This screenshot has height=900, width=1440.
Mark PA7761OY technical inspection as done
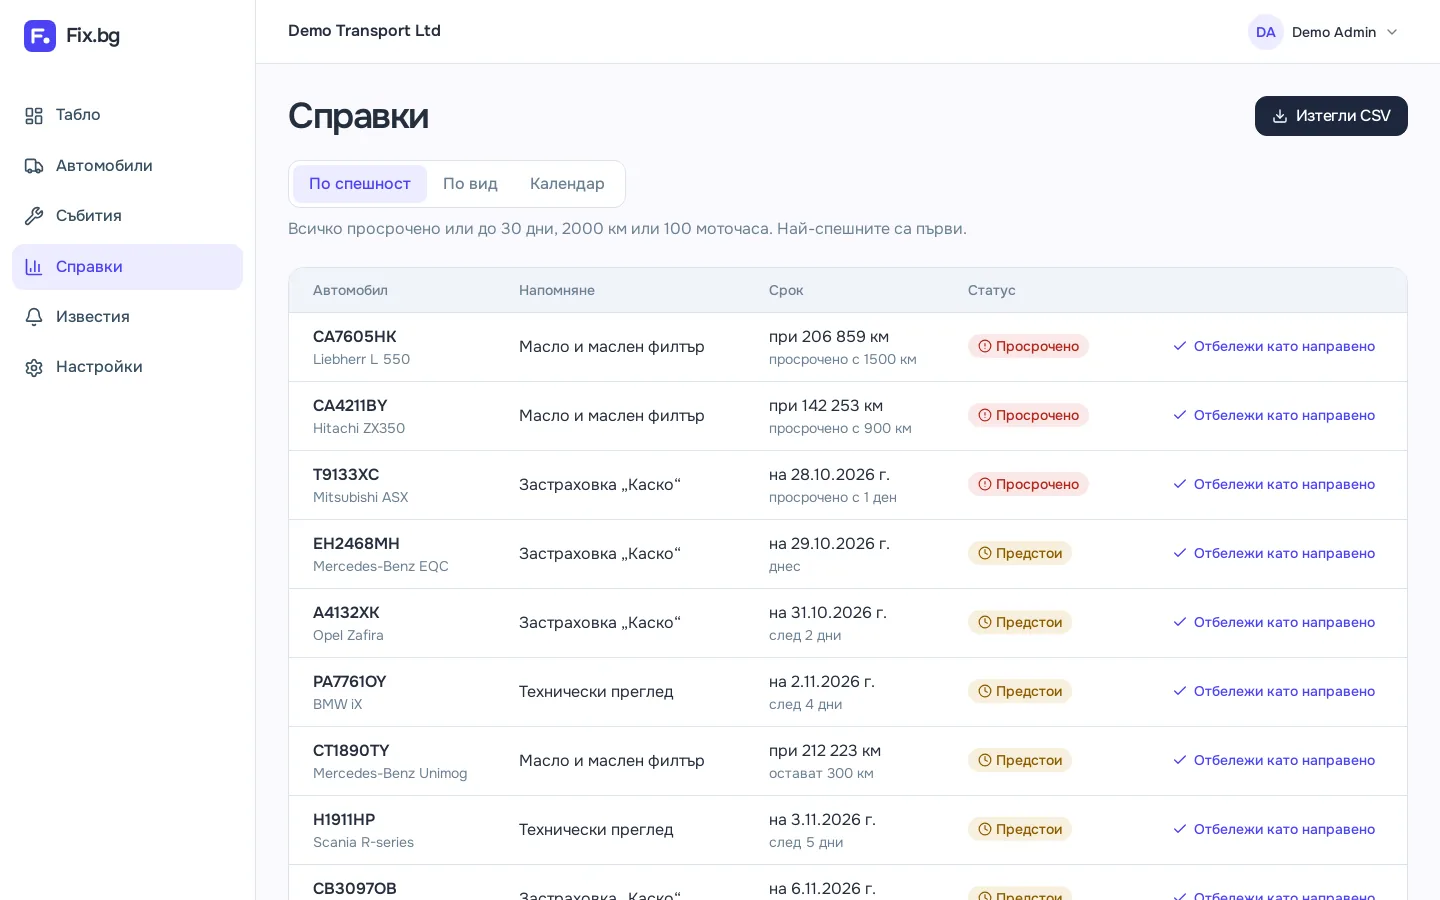click(x=1274, y=691)
